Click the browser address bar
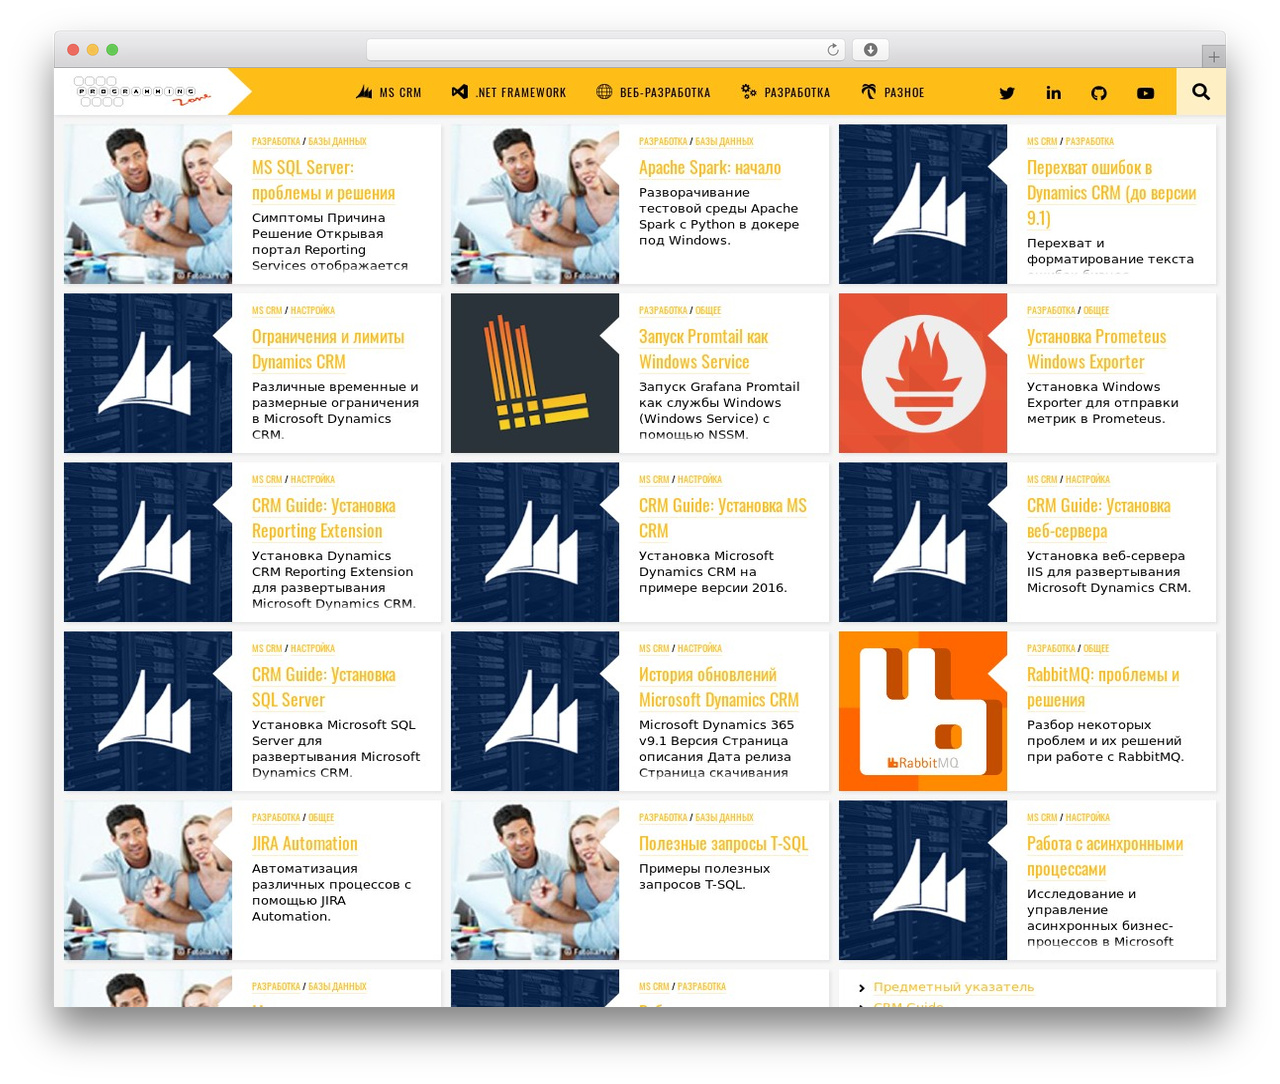This screenshot has height=1084, width=1280. (606, 50)
